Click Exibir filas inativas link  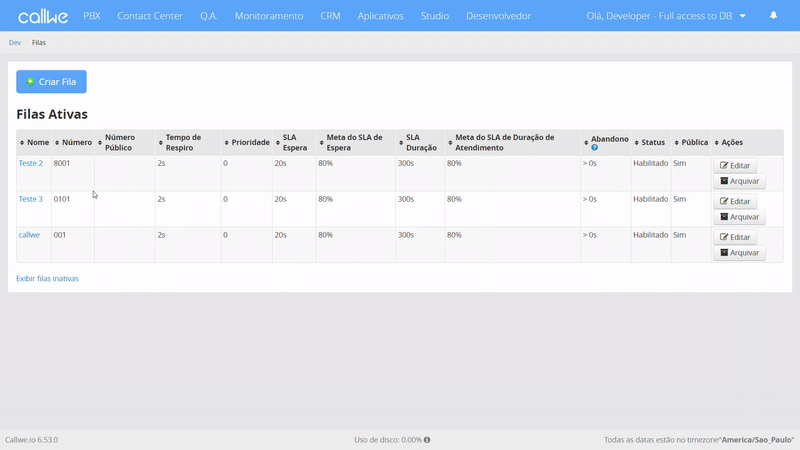[x=47, y=279]
